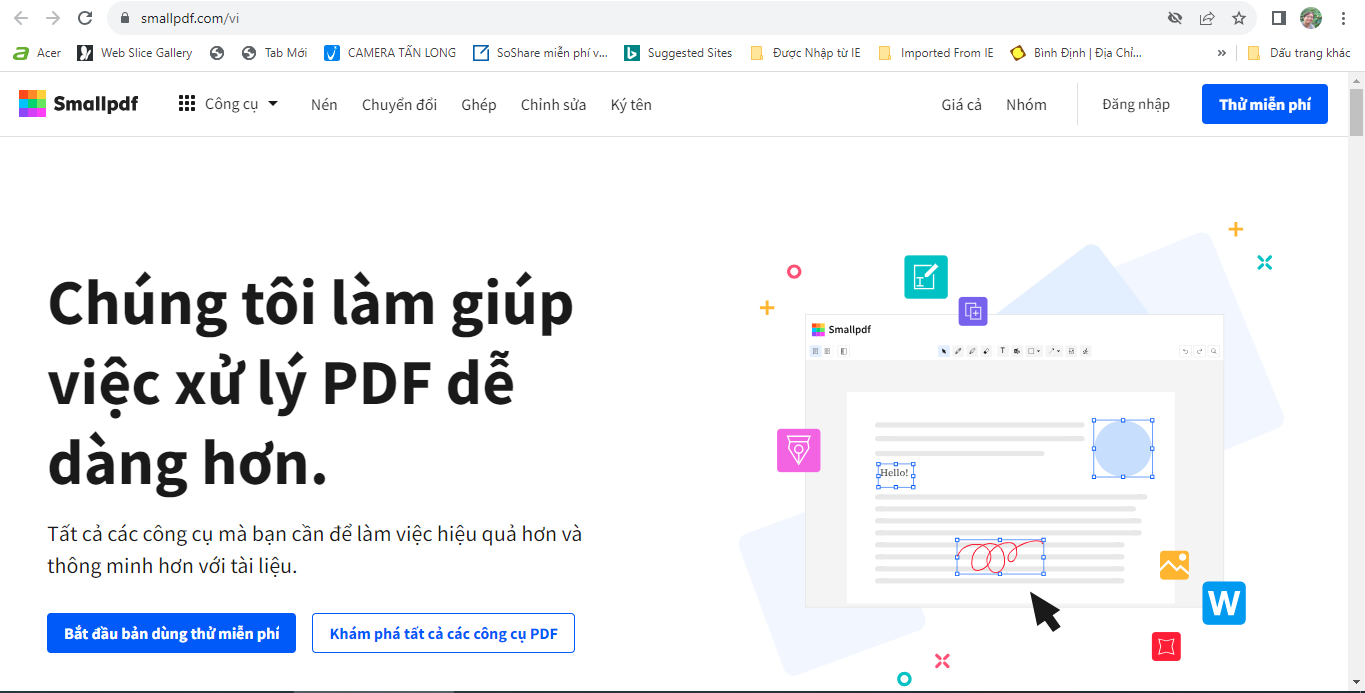Click the pink eSign pen icon in illustration
This screenshot has width=1365, height=693.
(x=799, y=450)
